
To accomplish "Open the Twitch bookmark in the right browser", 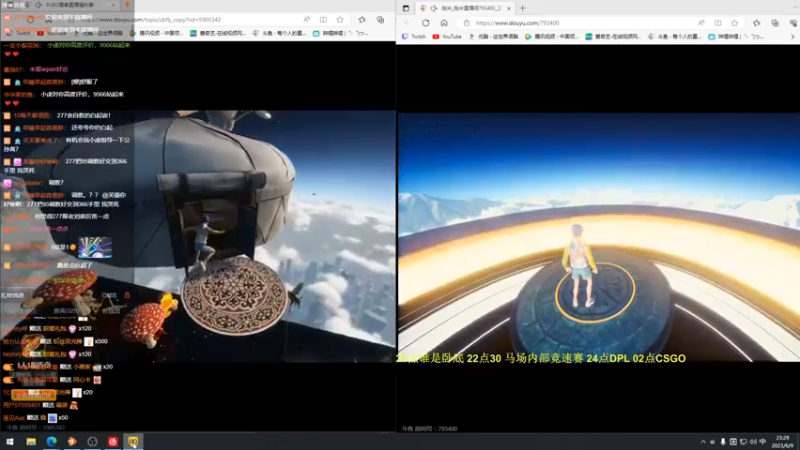I will (x=414, y=37).
